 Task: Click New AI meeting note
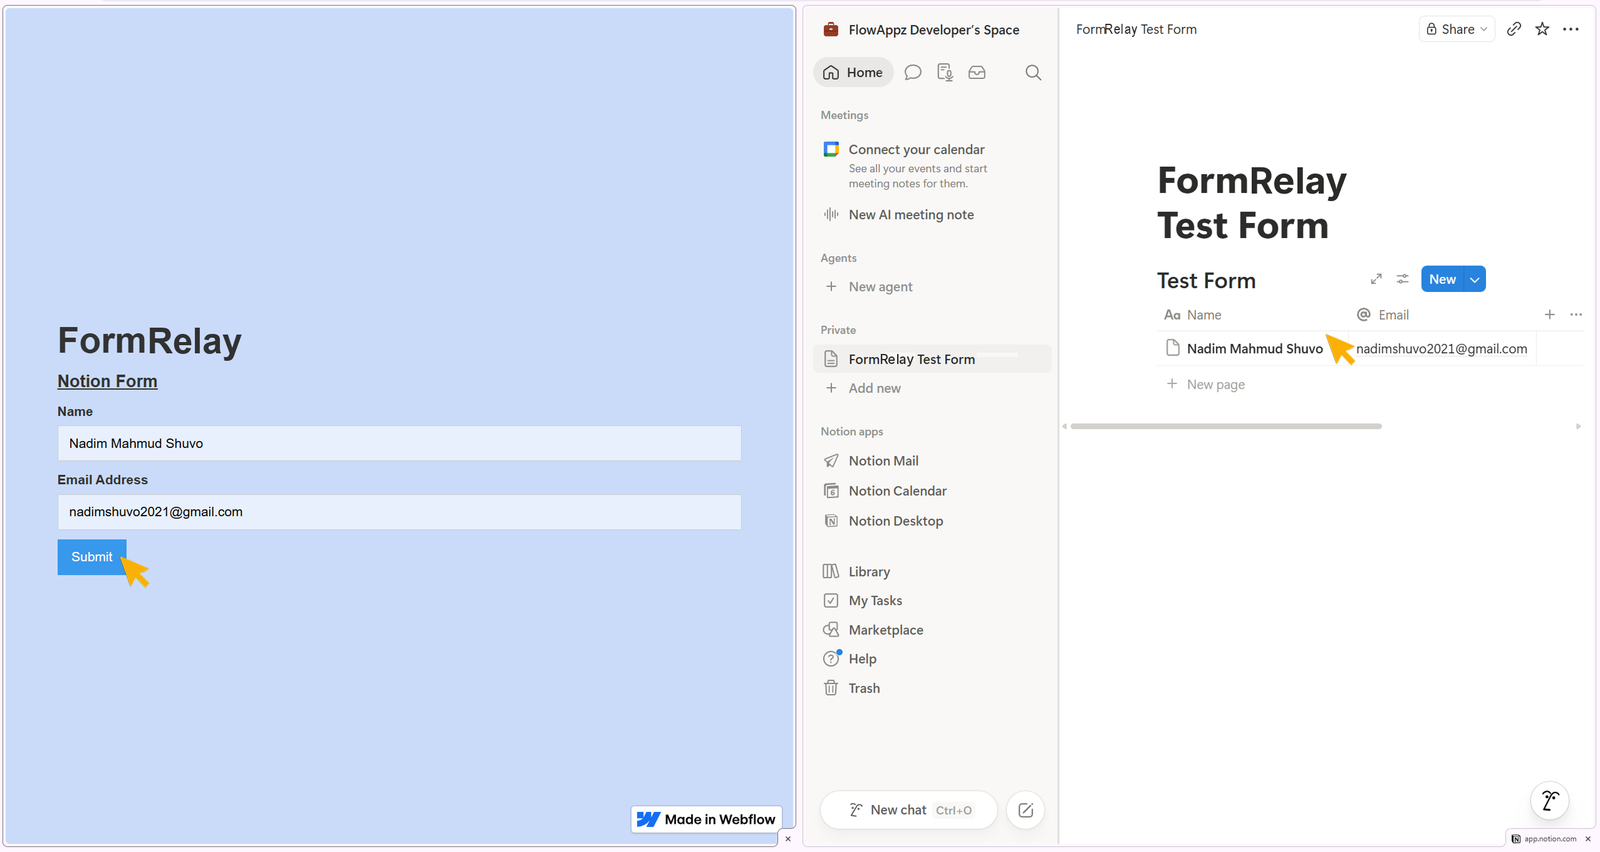click(x=911, y=214)
